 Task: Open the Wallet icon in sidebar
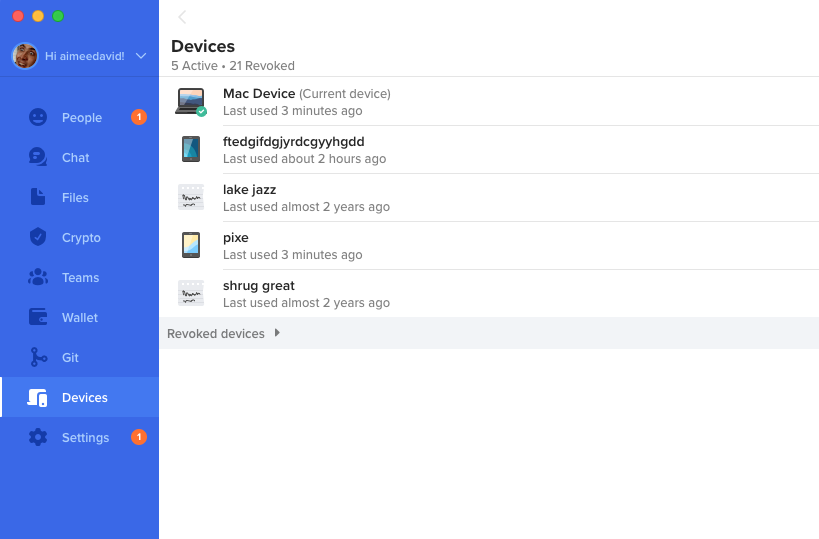[38, 317]
